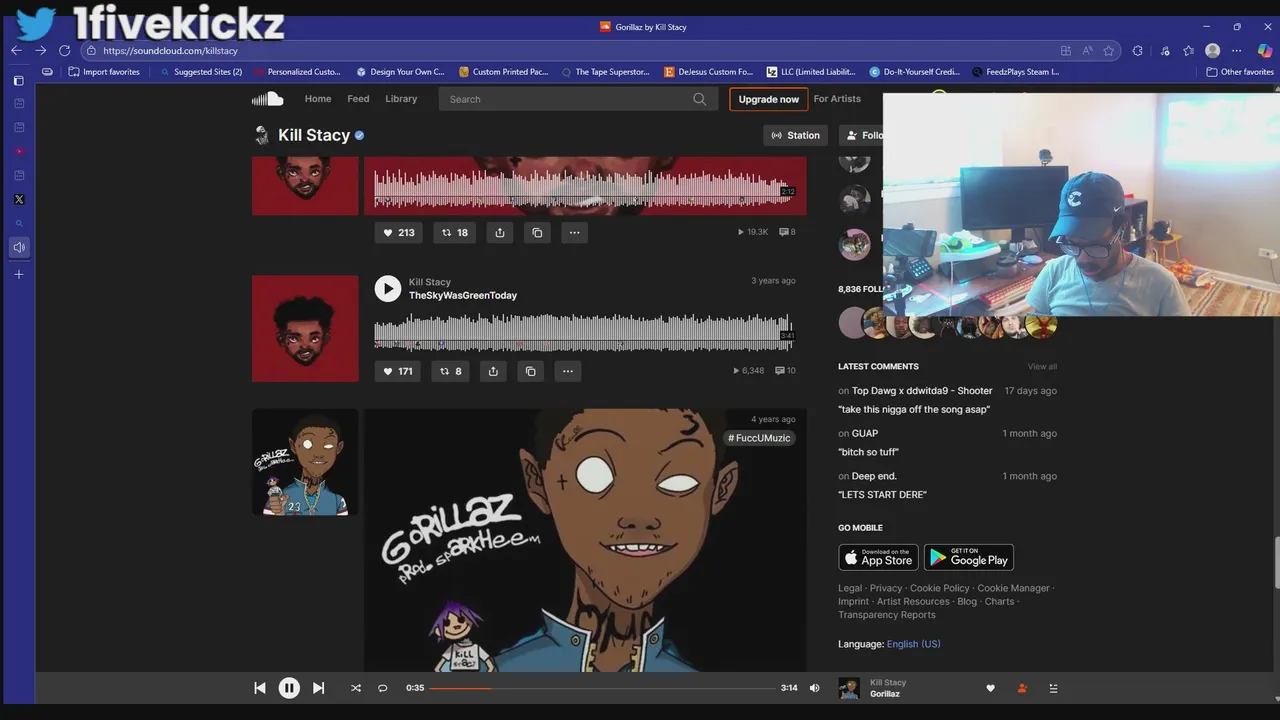Open the Feed tab
This screenshot has width=1280, height=720.
click(358, 99)
